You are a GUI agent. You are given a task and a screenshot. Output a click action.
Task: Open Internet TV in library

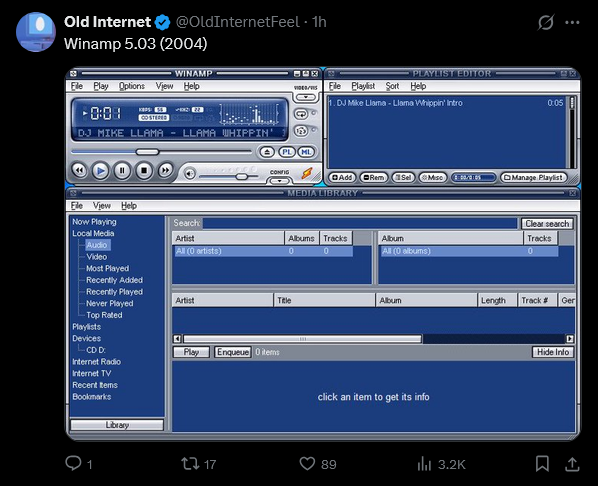pyautogui.click(x=92, y=373)
